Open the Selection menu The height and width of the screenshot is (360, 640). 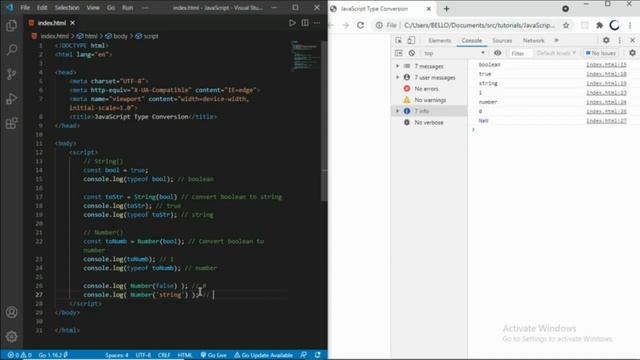coord(67,7)
